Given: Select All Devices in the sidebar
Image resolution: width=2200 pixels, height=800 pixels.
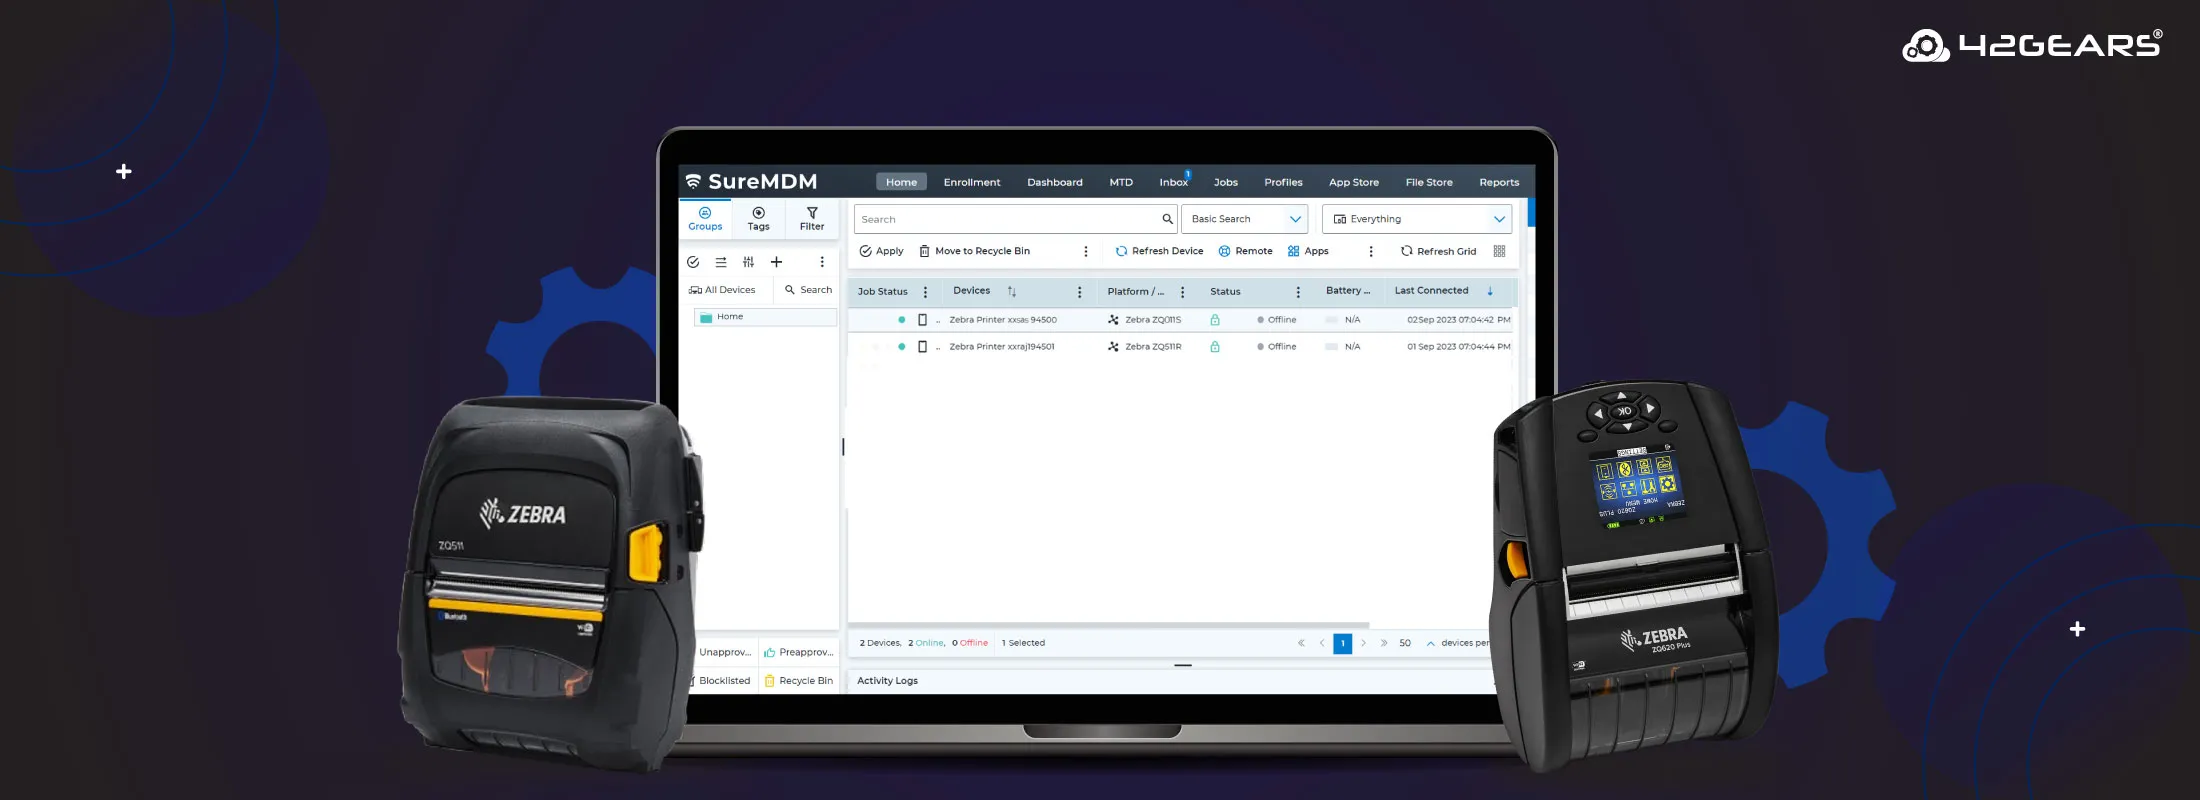Looking at the screenshot, I should coord(722,290).
